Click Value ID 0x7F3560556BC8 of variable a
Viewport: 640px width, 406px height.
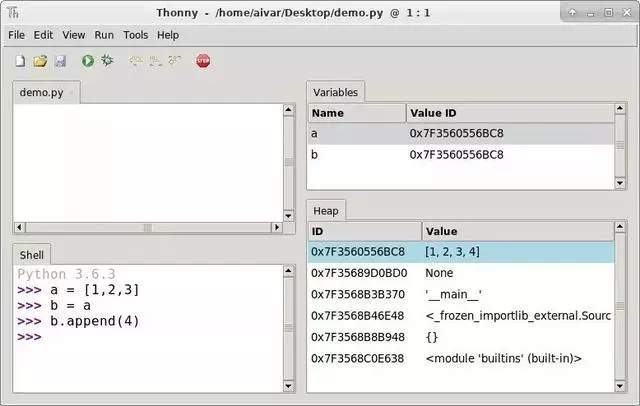[x=456, y=133]
